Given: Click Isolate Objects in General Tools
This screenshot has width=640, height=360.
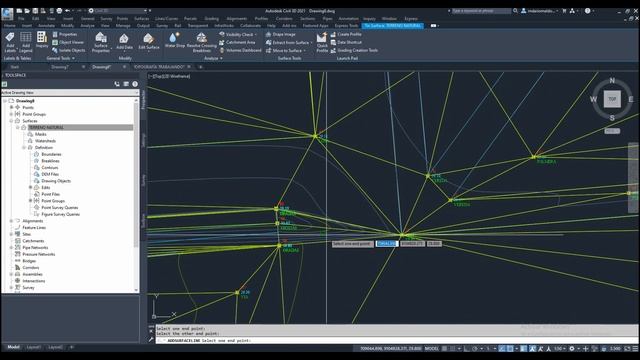Looking at the screenshot, I should (69, 50).
